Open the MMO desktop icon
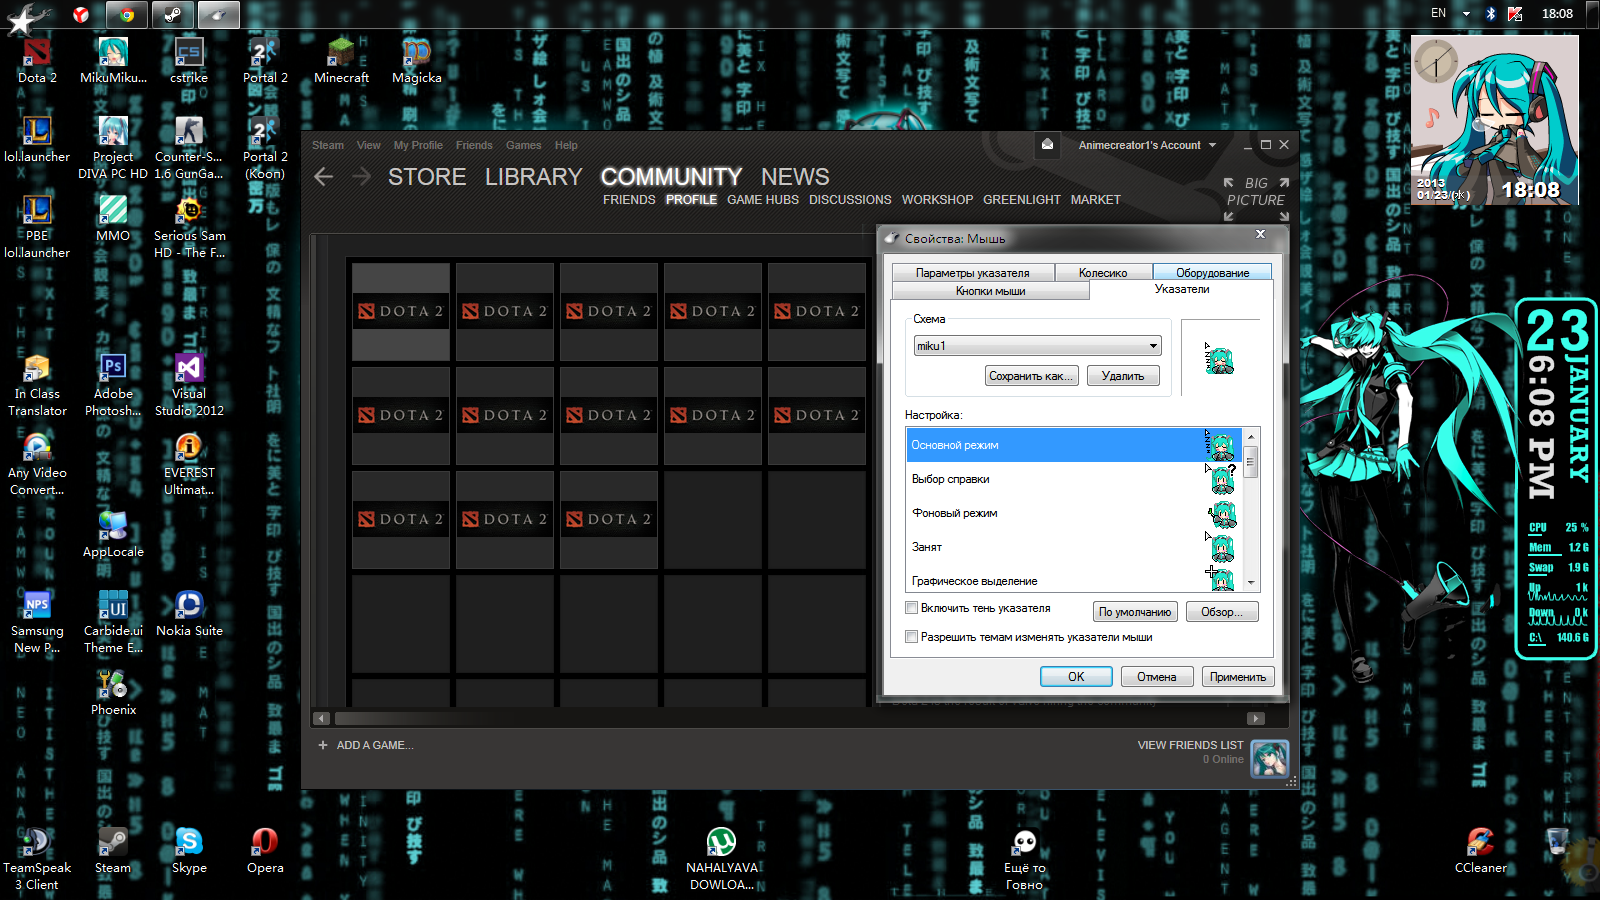 pyautogui.click(x=113, y=218)
